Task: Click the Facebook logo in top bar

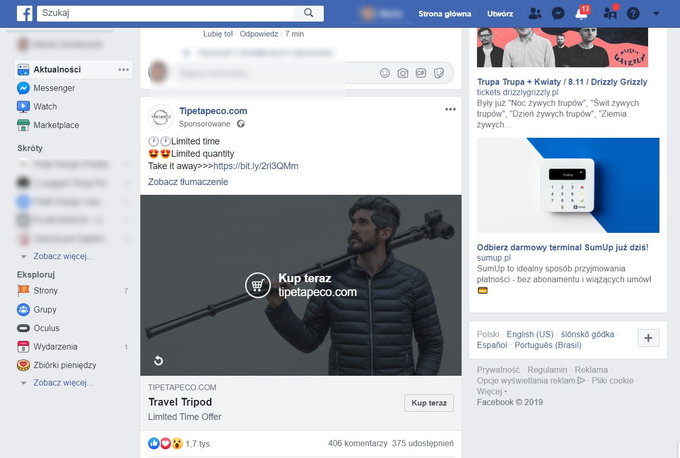Action: click(x=25, y=13)
